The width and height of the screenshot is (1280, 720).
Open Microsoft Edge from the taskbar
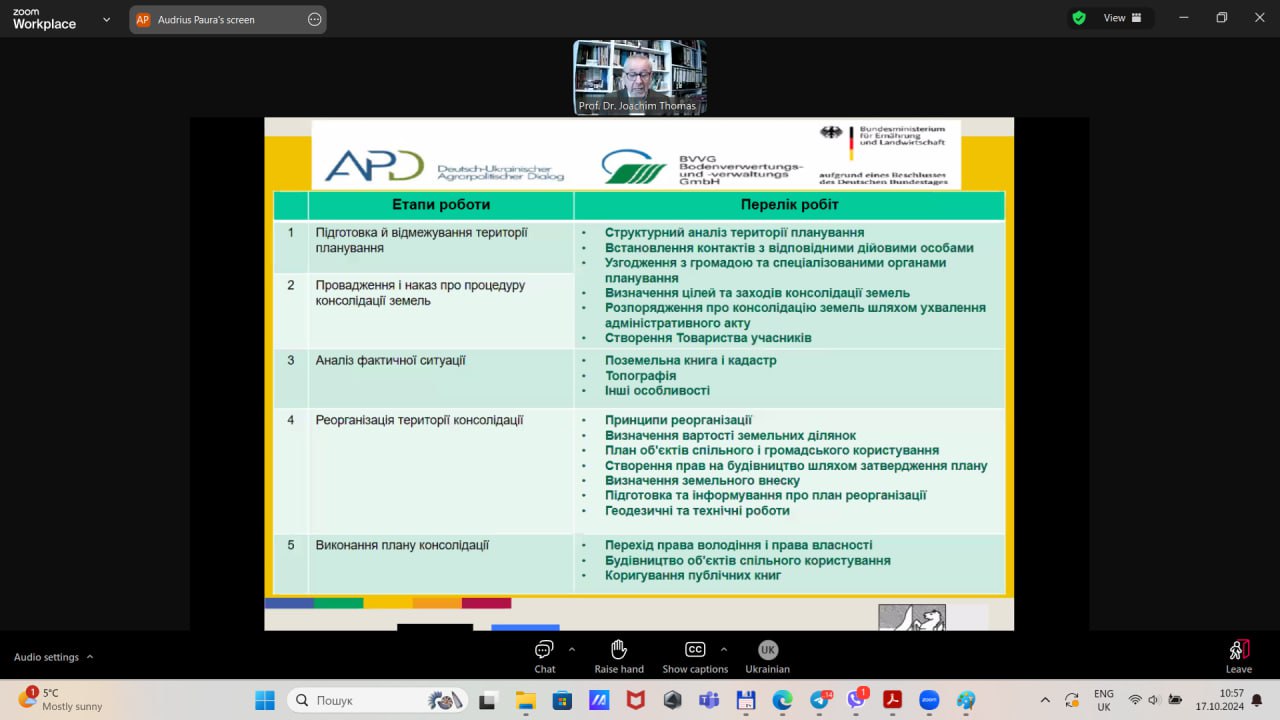pyautogui.click(x=782, y=700)
